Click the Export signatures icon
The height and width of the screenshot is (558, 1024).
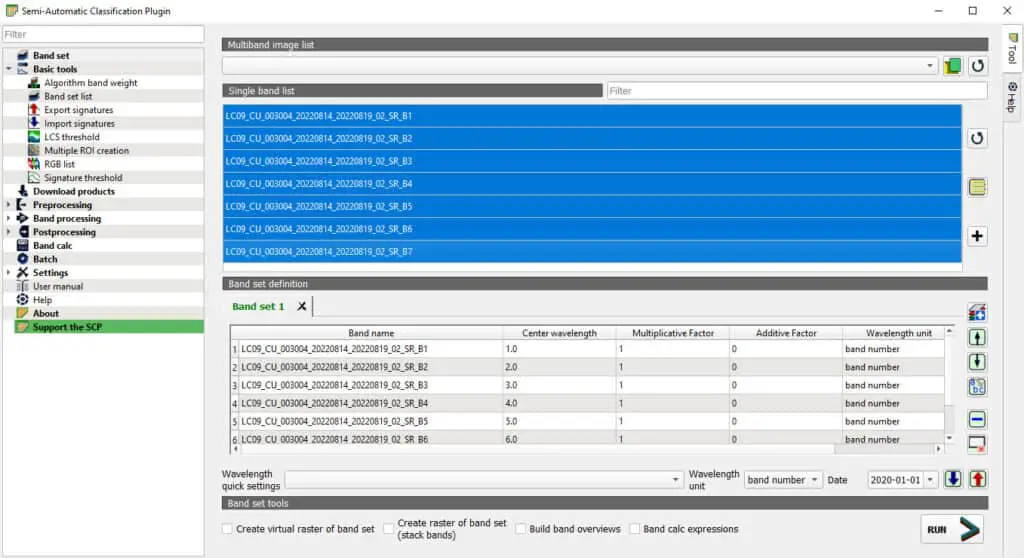coord(34,110)
